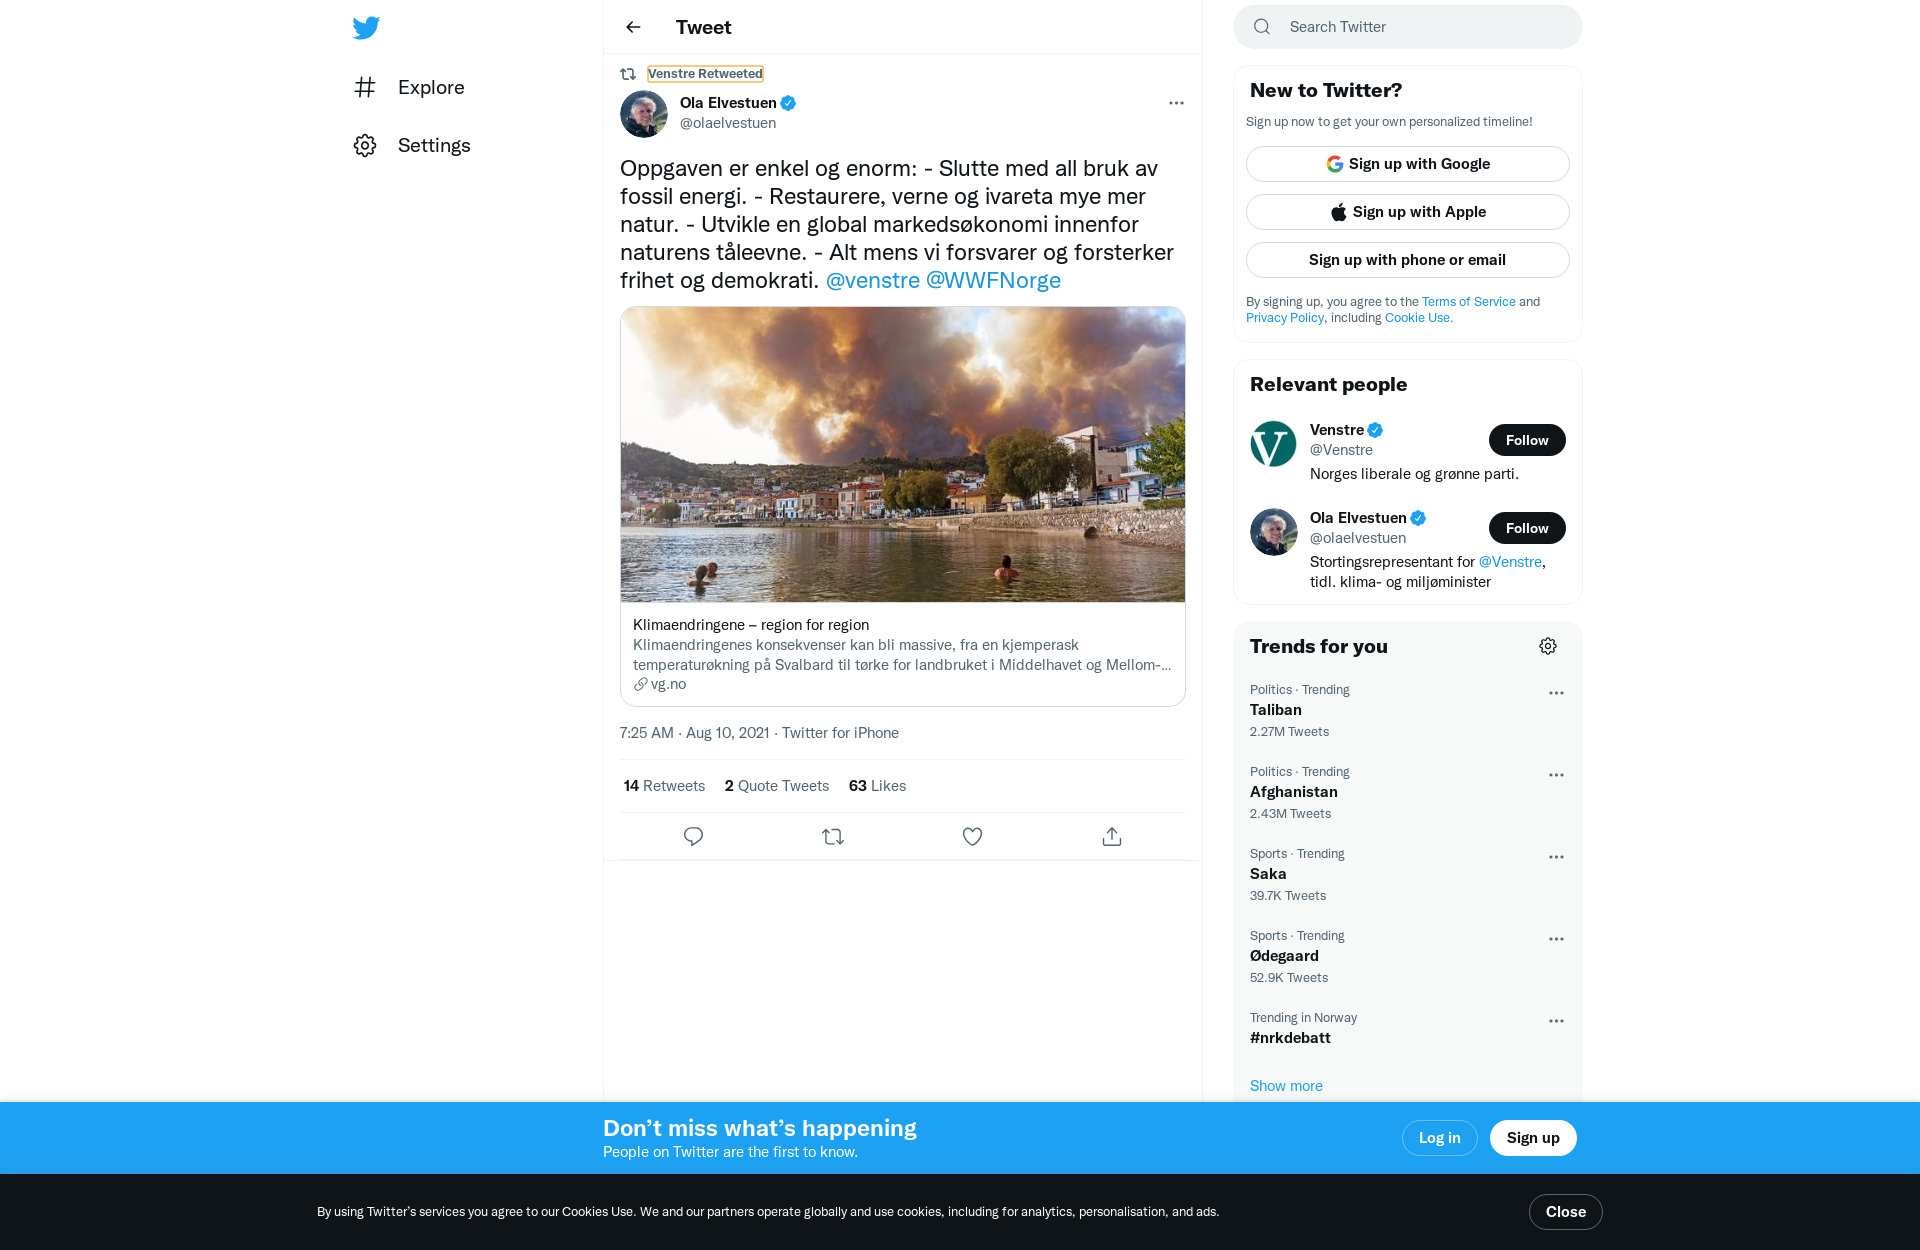View the 14 Retweets list
Viewport: 1920px width, 1250px height.
(664, 786)
